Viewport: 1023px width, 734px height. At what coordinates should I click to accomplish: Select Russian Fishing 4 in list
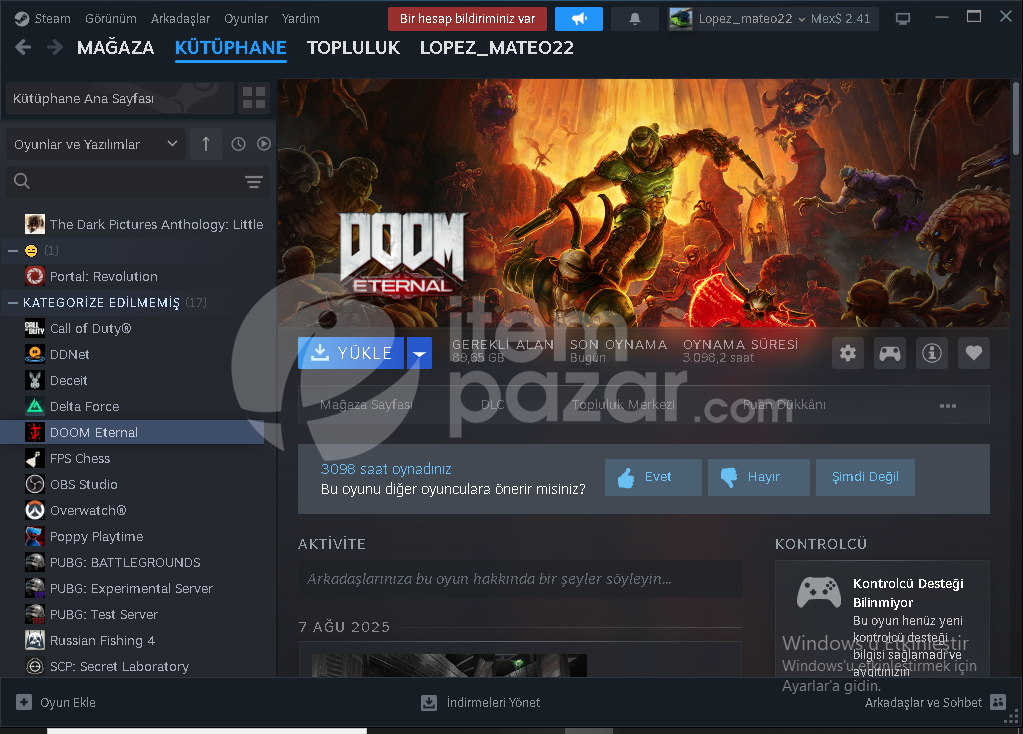pyautogui.click(x=132, y=641)
